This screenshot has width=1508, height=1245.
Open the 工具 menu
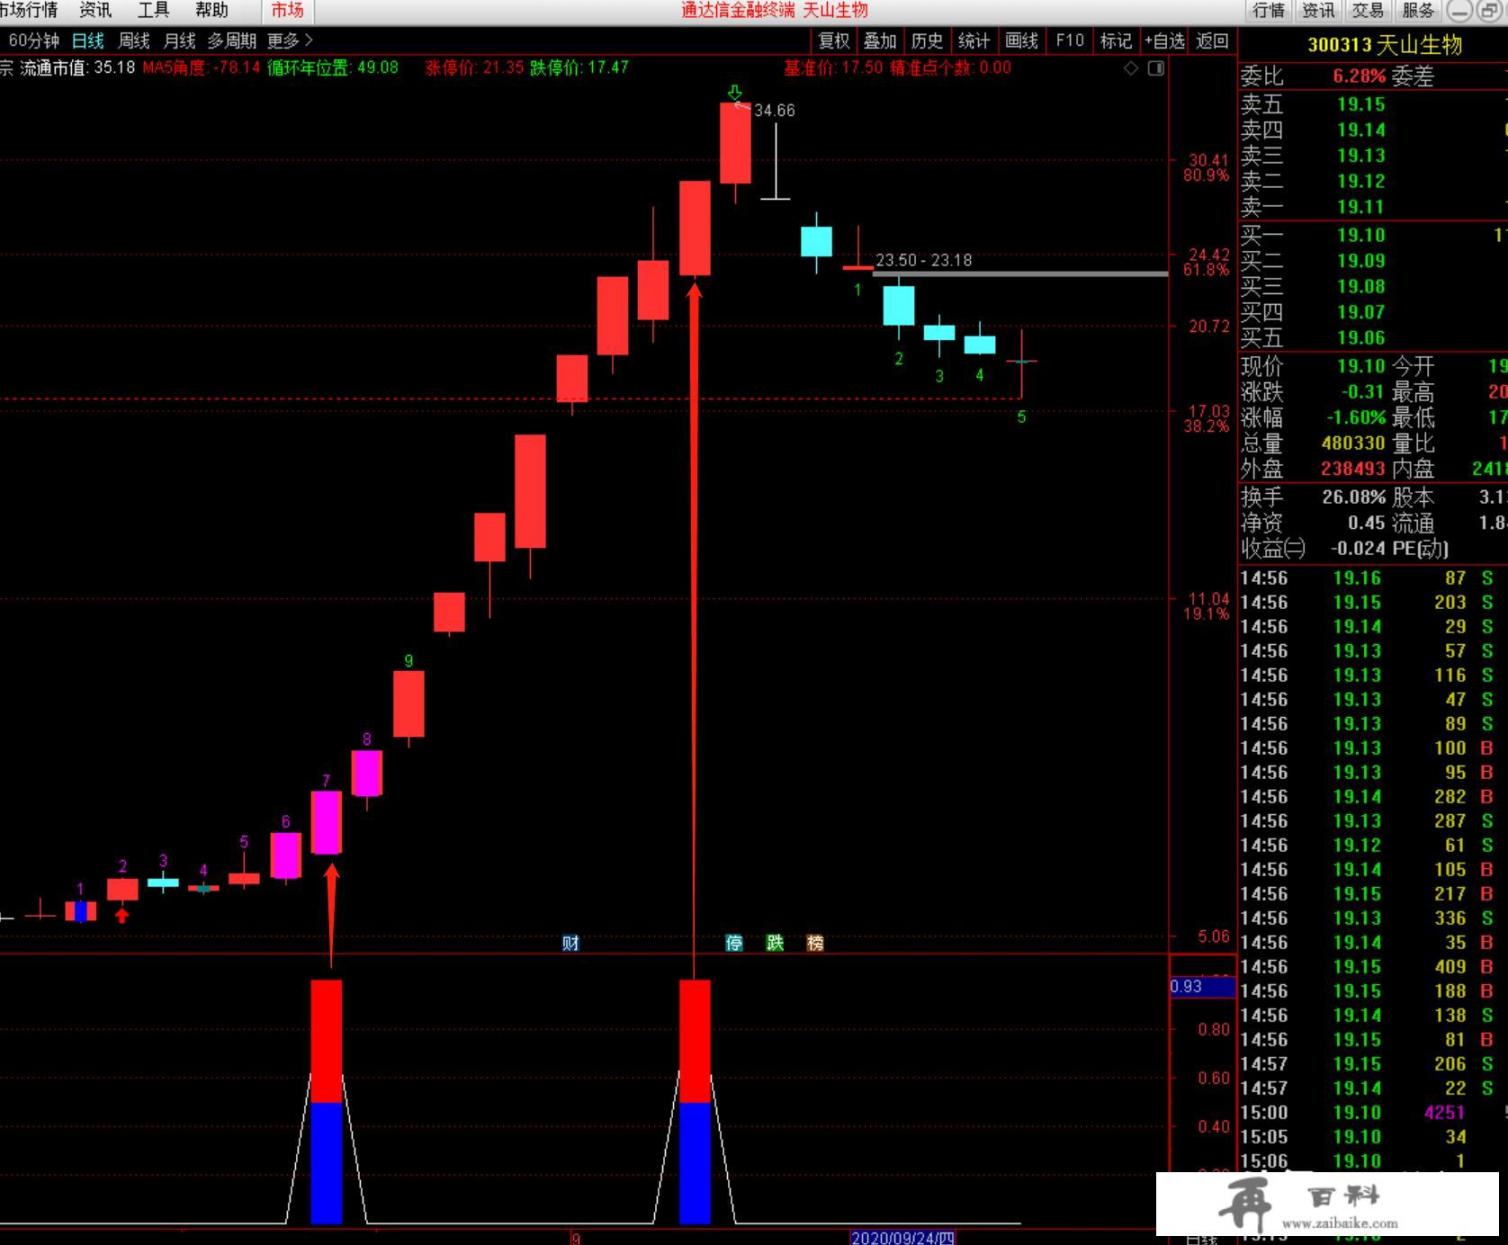(153, 10)
